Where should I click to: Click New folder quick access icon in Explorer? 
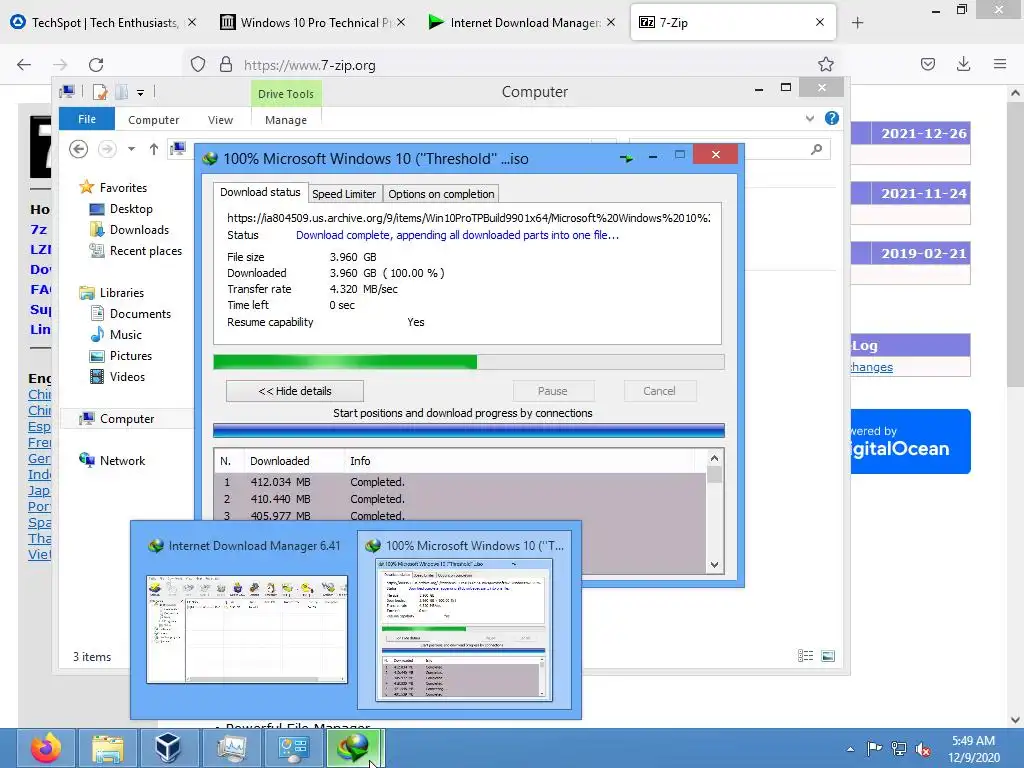click(x=121, y=92)
